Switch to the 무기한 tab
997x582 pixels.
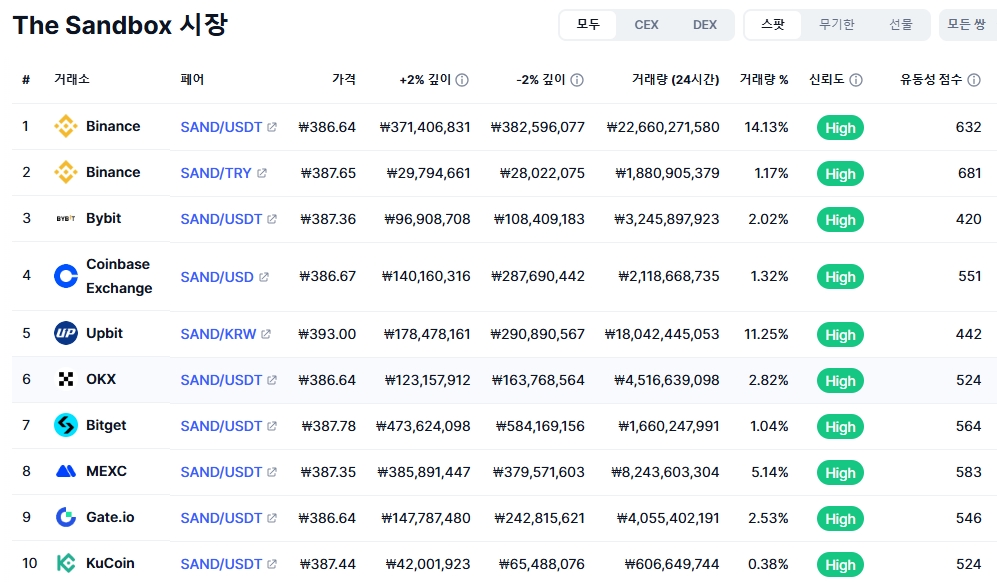(x=837, y=25)
